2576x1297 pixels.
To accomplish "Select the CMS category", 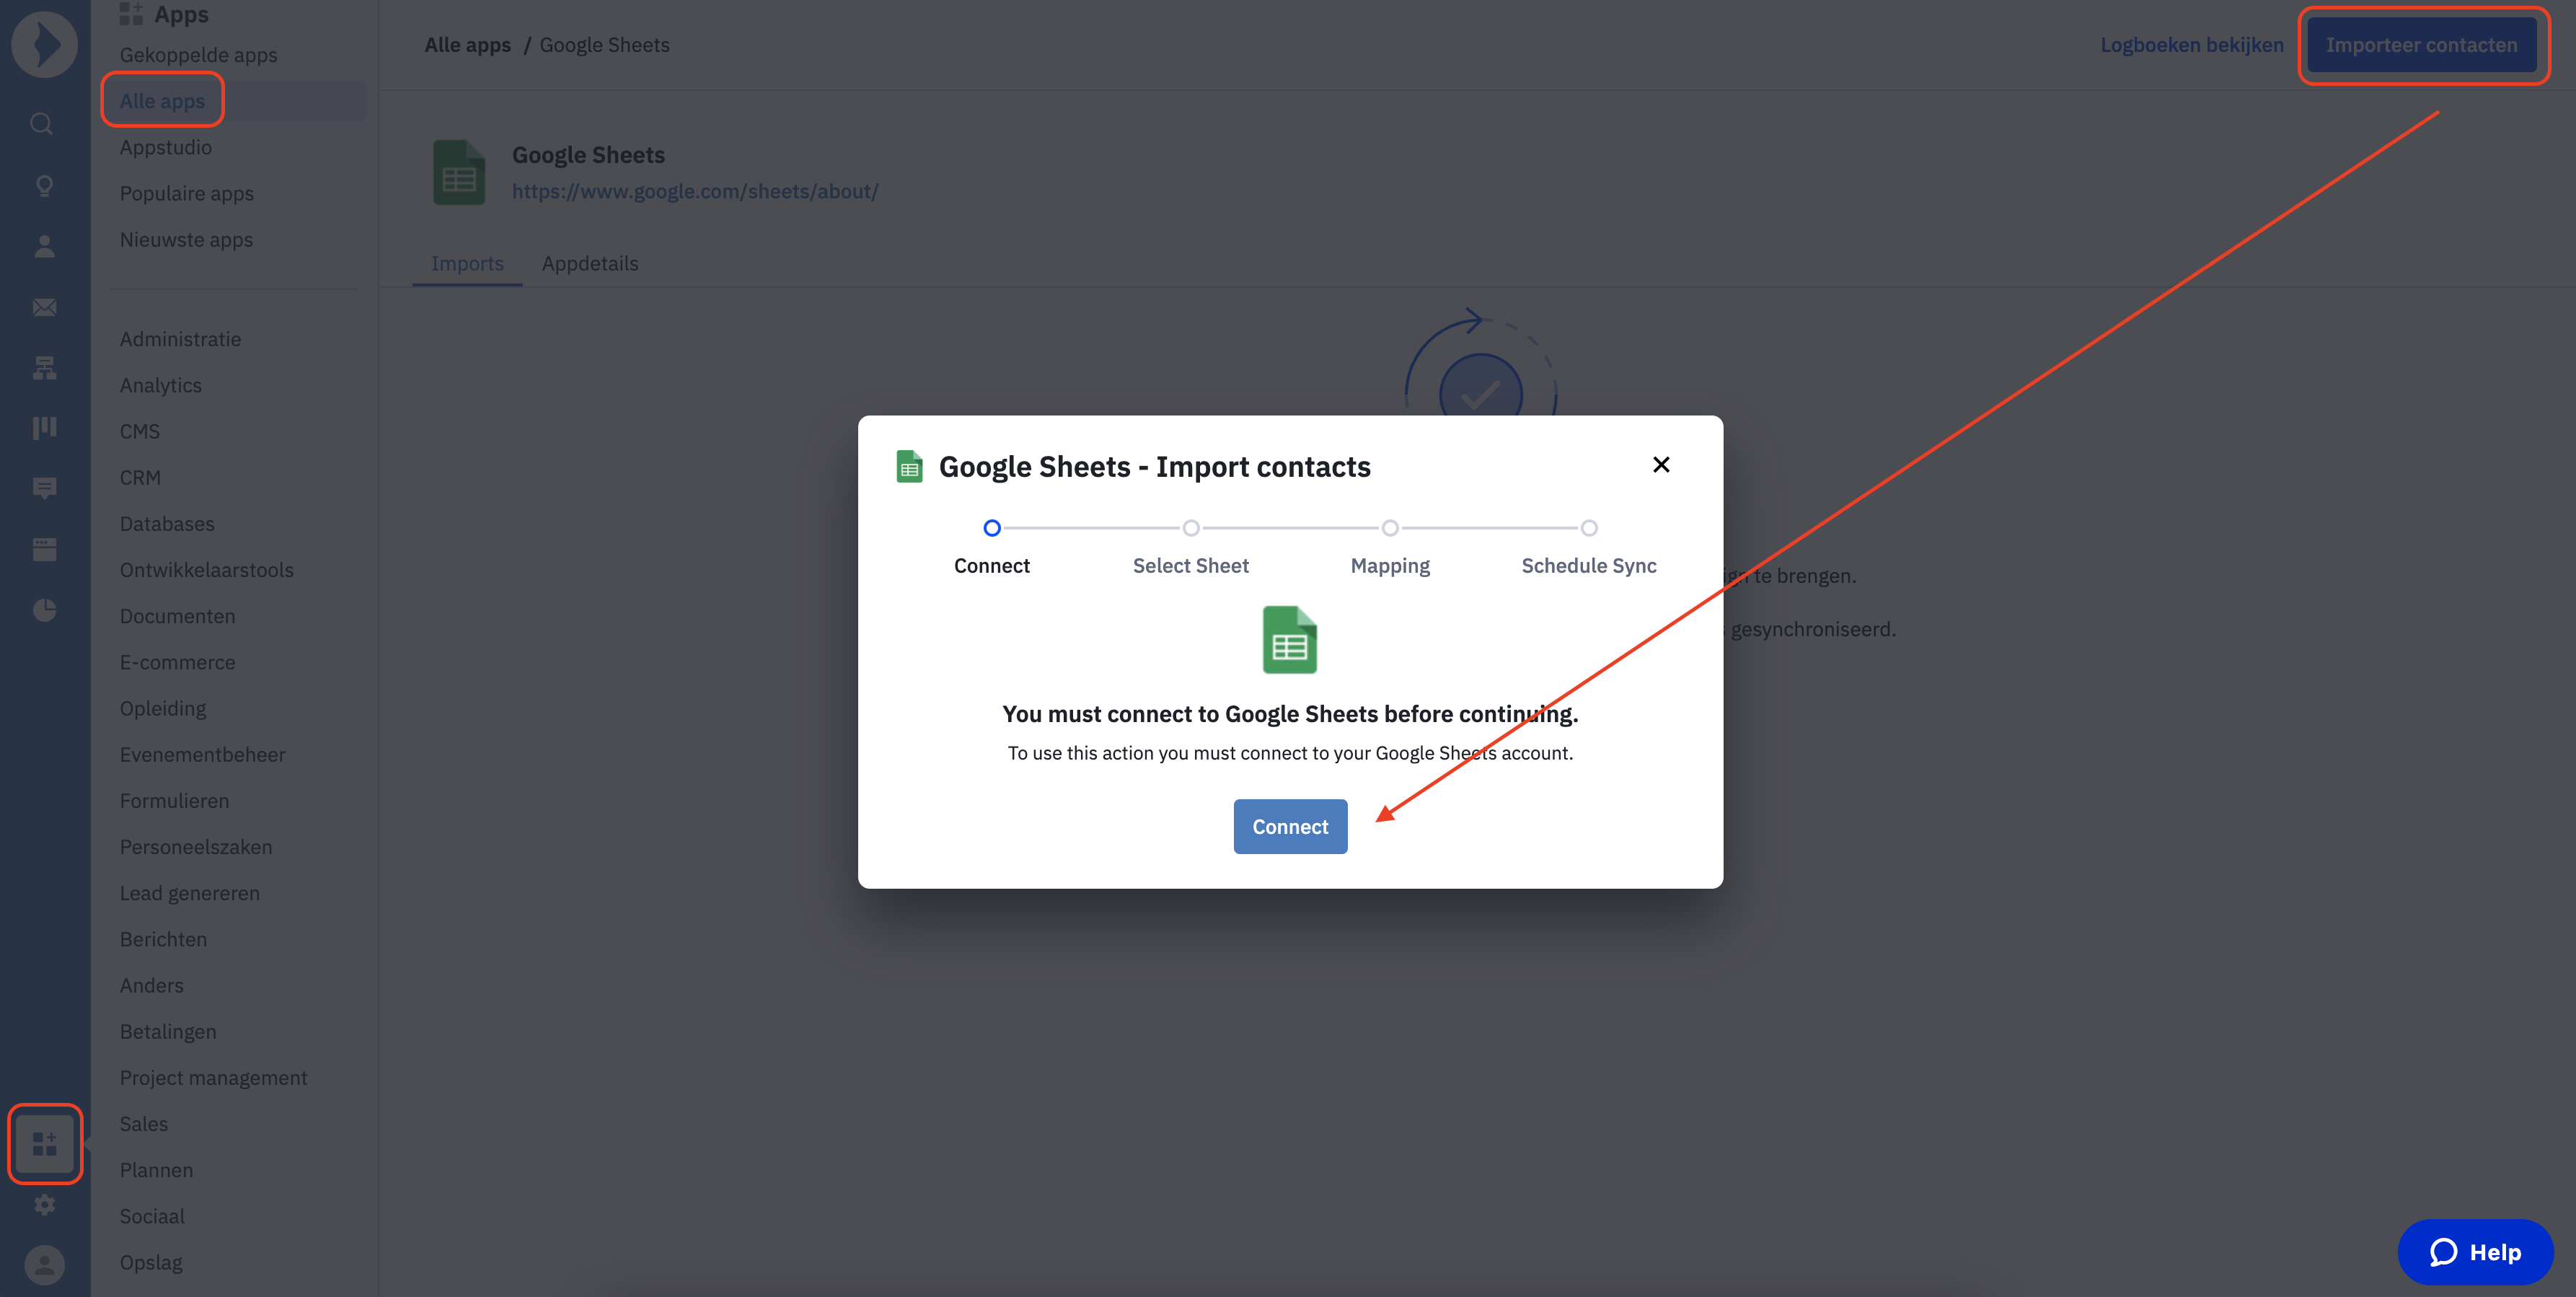I will [x=140, y=431].
